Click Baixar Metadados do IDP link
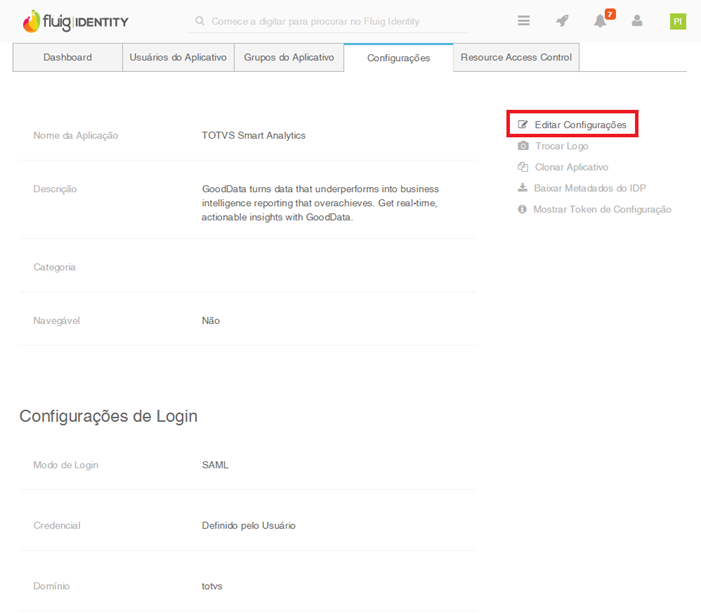The height and width of the screenshot is (614, 701). 590,188
